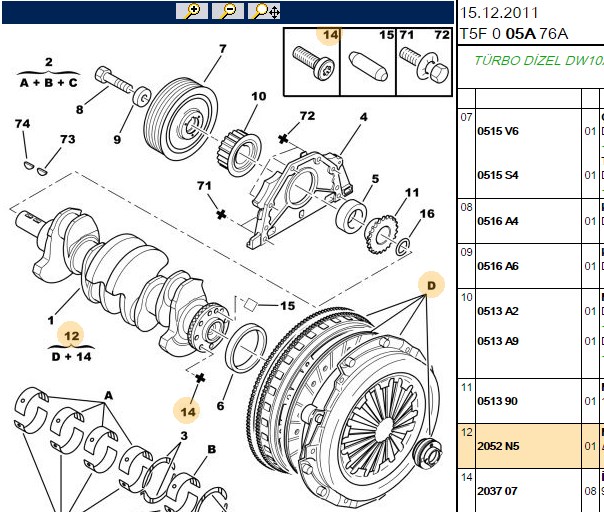Select callout 14 below crankshaft

pyautogui.click(x=188, y=412)
